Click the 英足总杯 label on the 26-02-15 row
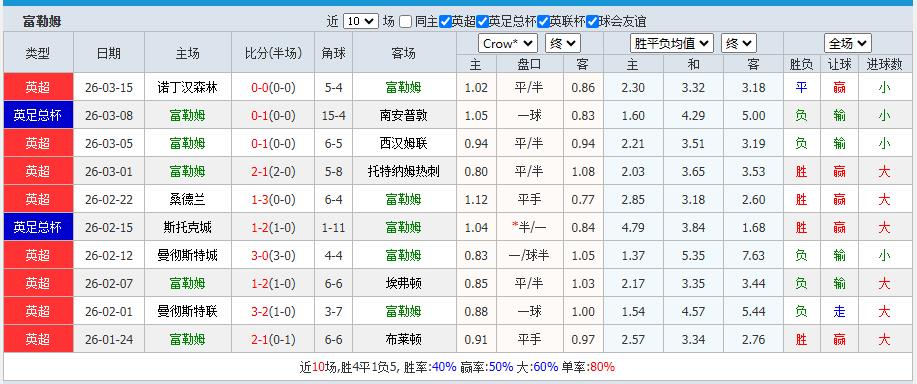 click(x=38, y=227)
